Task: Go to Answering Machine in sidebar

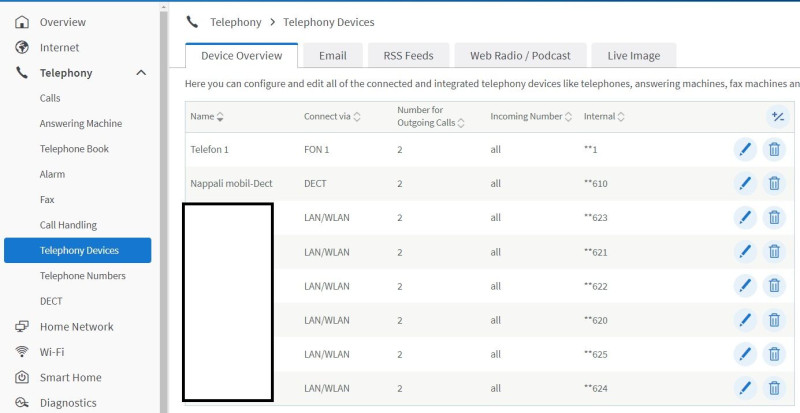Action: (x=81, y=124)
